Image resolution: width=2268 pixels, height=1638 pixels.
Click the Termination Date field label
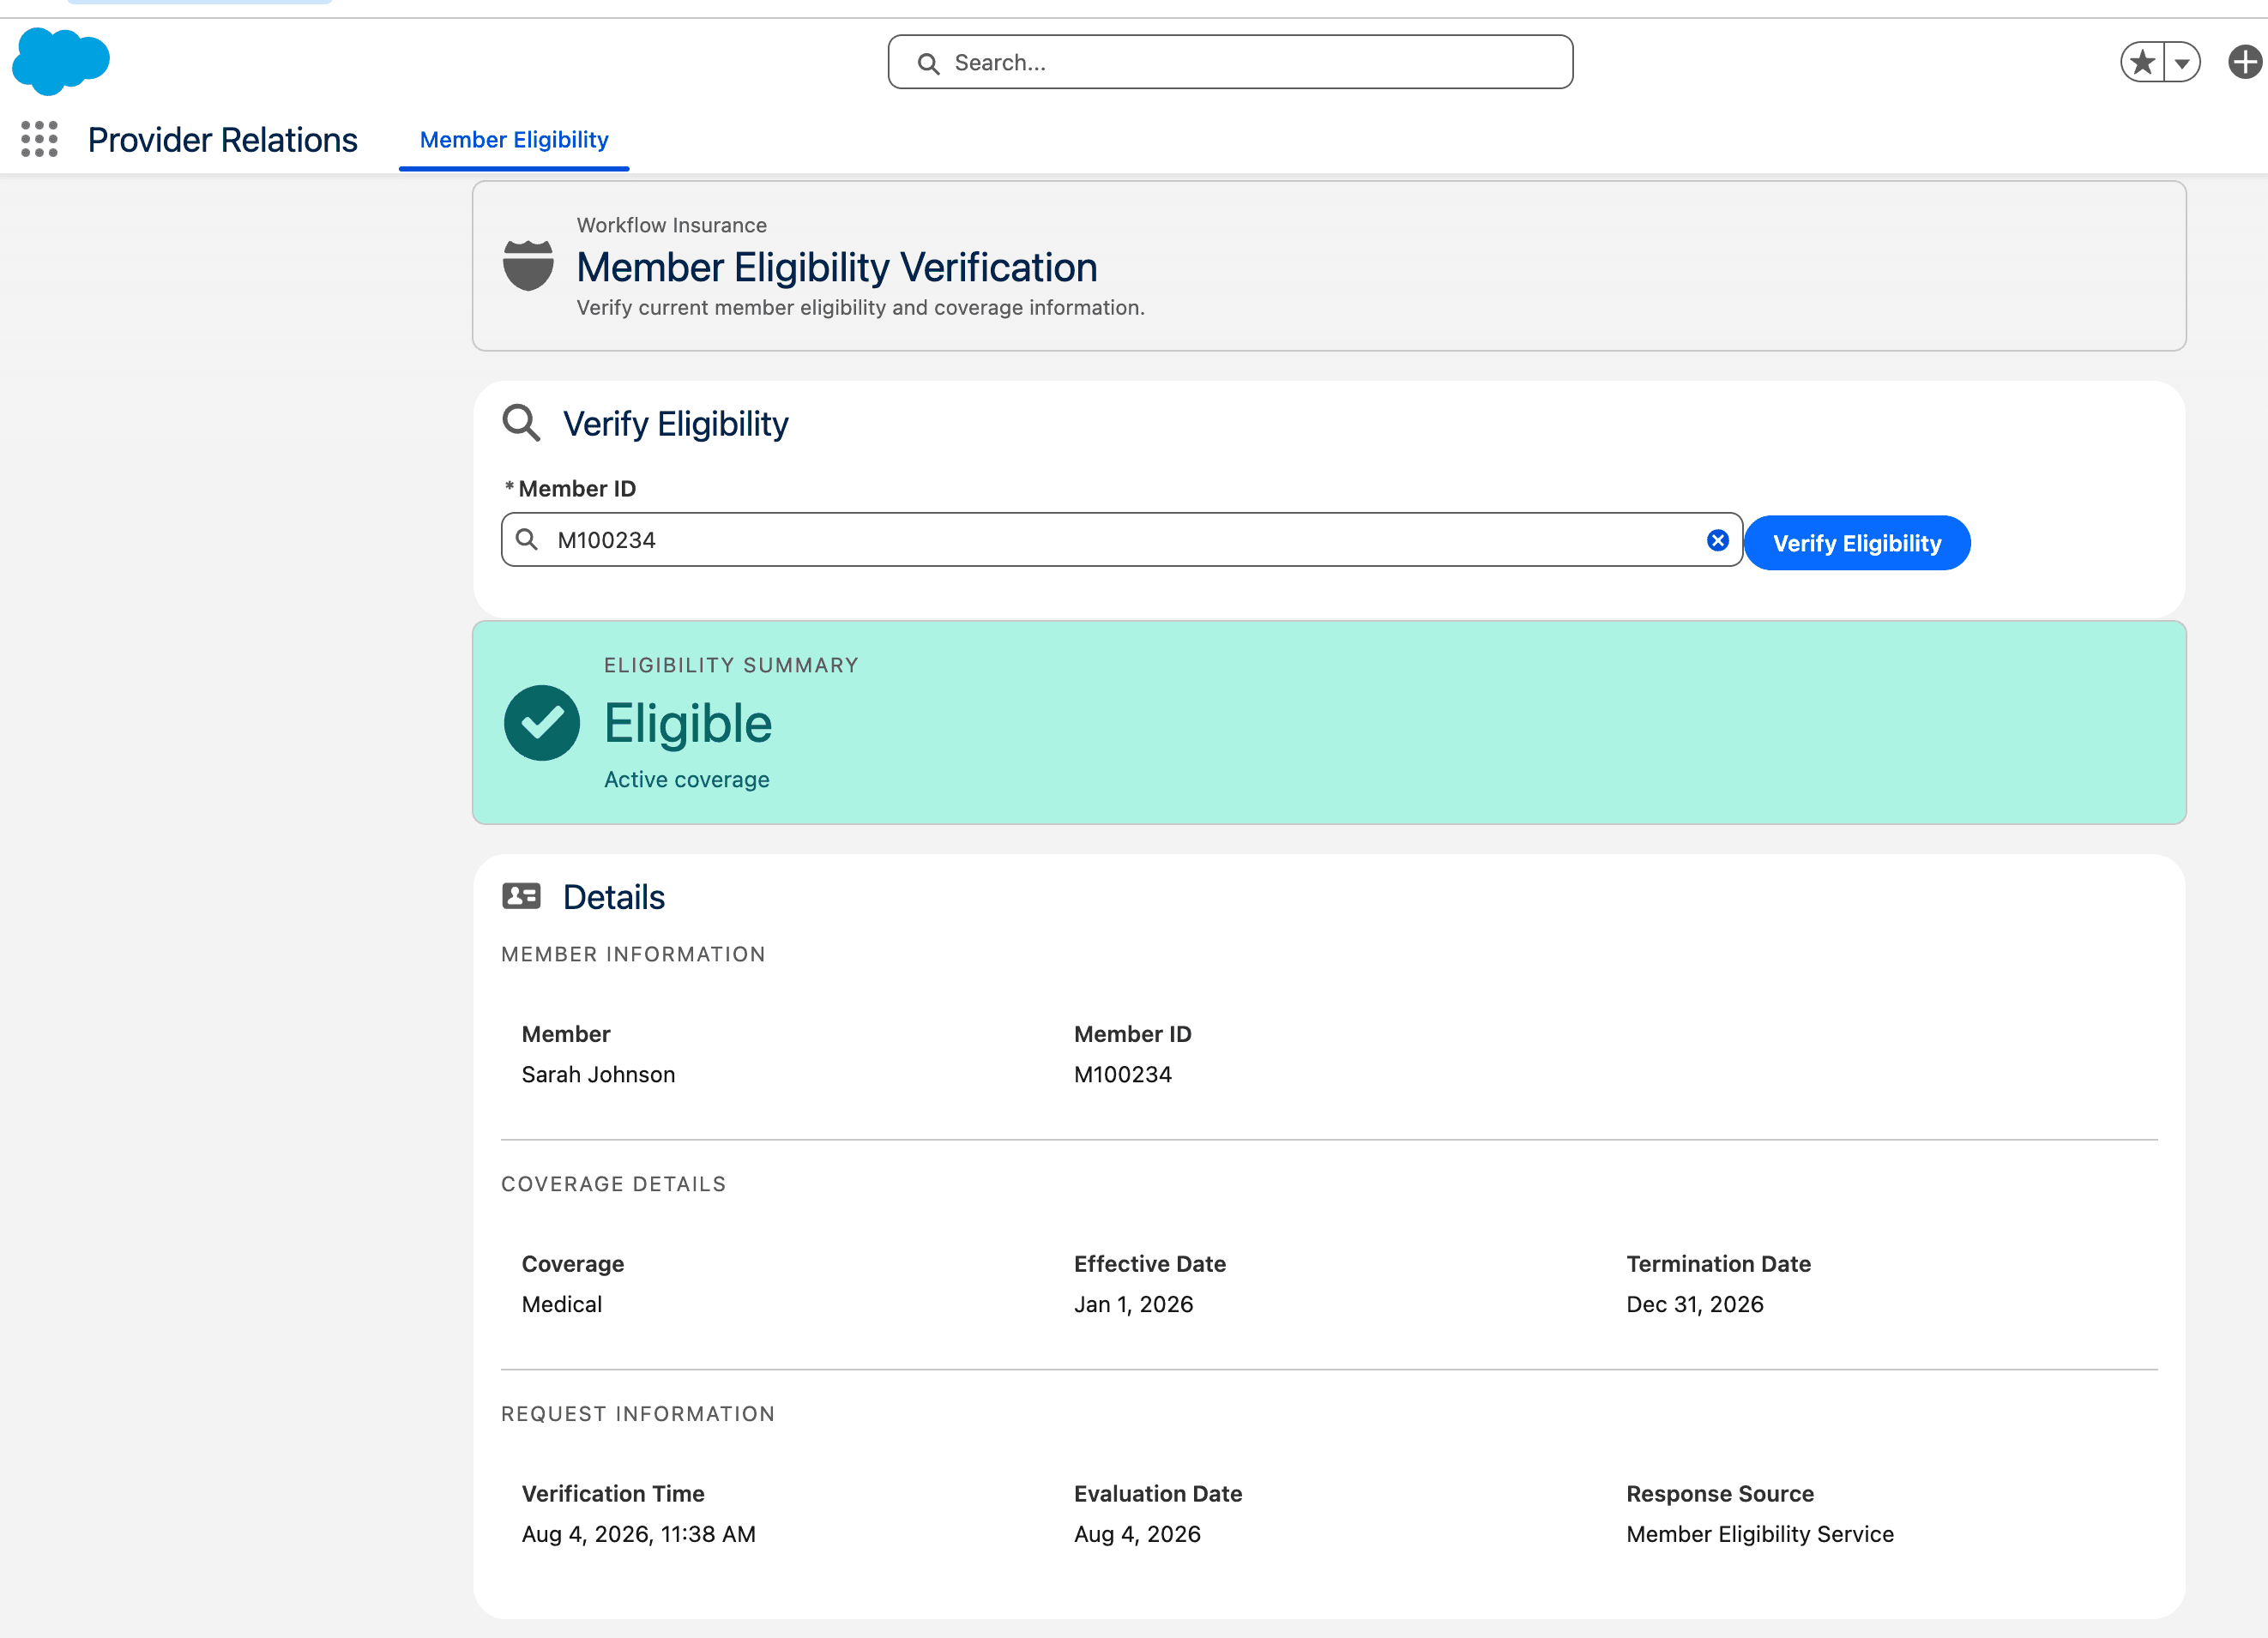1719,1264
